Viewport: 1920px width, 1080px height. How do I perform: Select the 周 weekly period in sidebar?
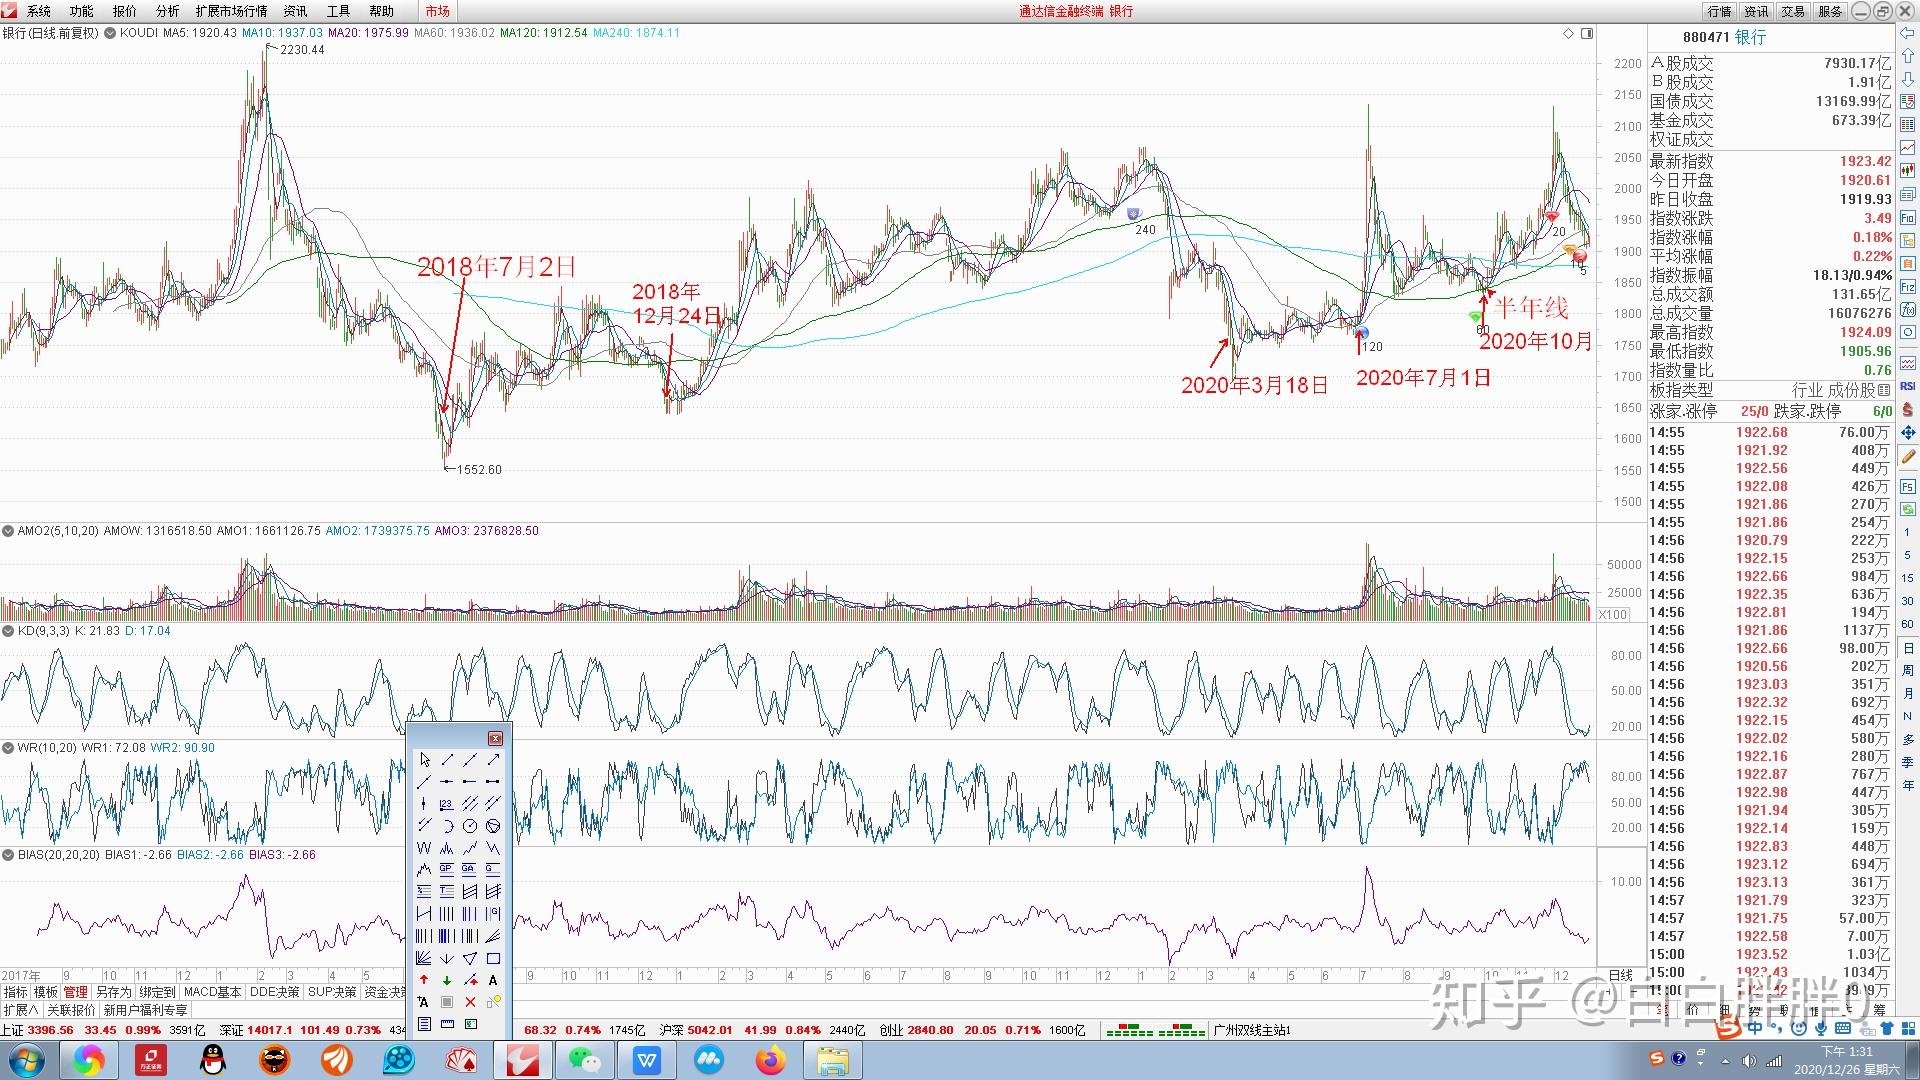point(1908,670)
